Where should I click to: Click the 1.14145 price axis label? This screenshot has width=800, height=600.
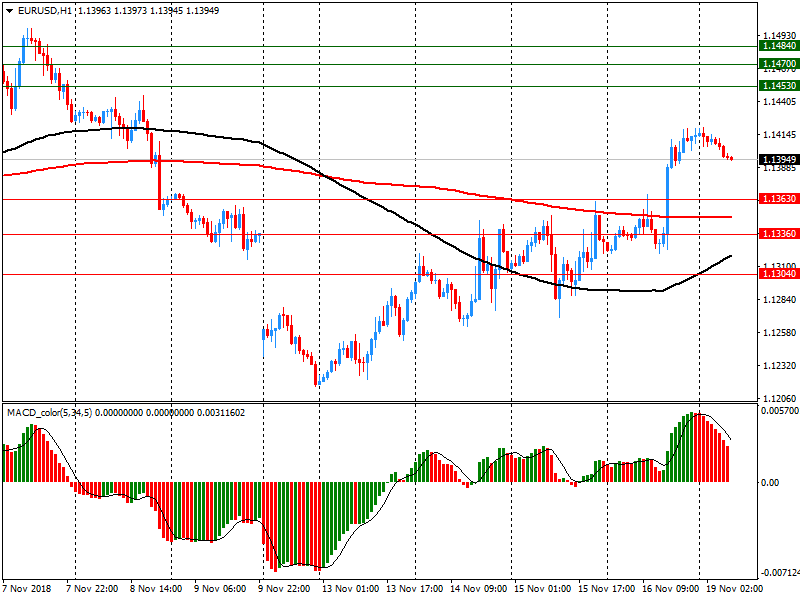(779, 135)
